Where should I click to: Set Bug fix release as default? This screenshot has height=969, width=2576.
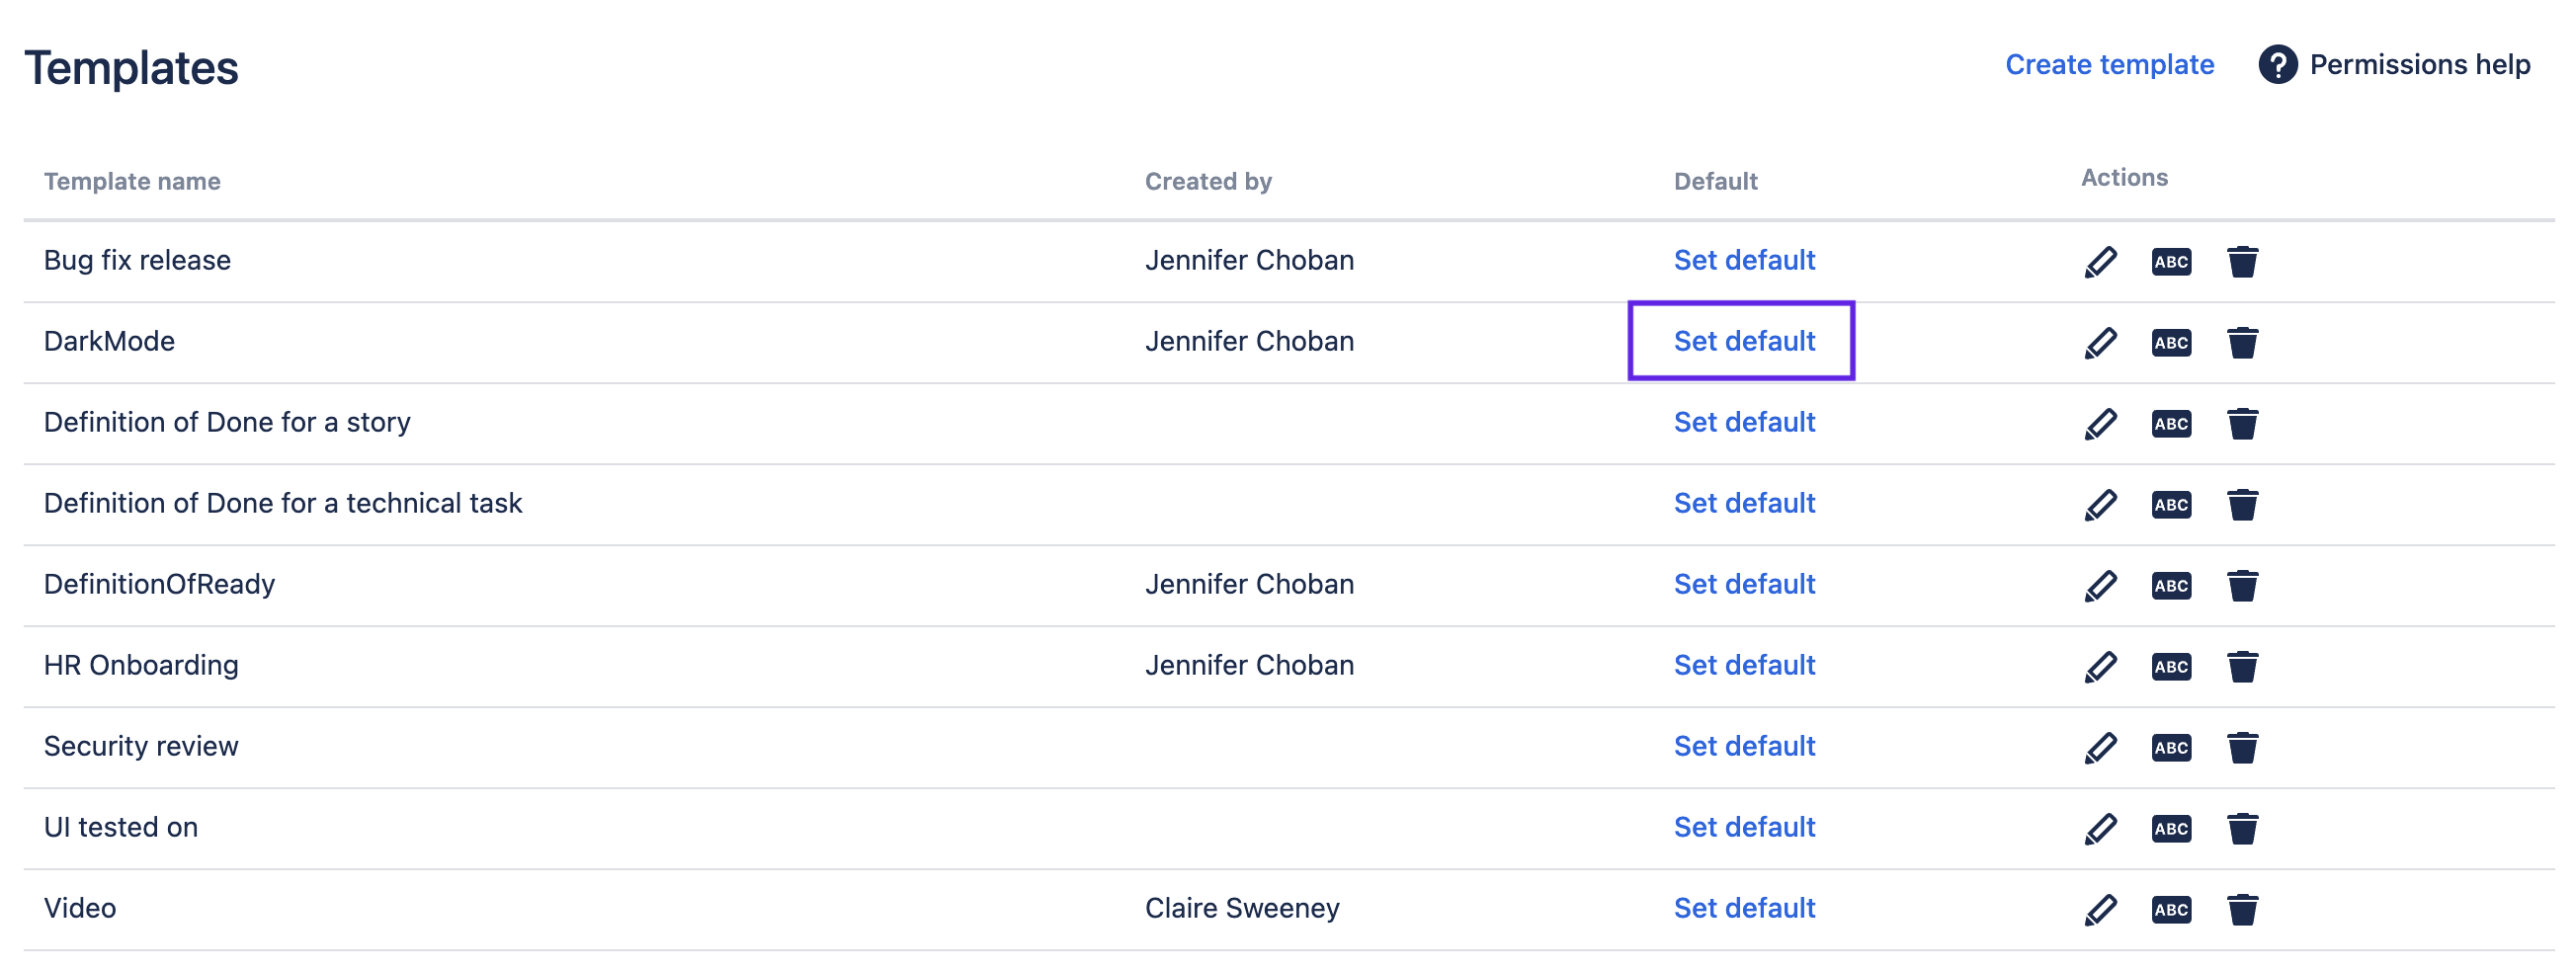tap(1744, 260)
